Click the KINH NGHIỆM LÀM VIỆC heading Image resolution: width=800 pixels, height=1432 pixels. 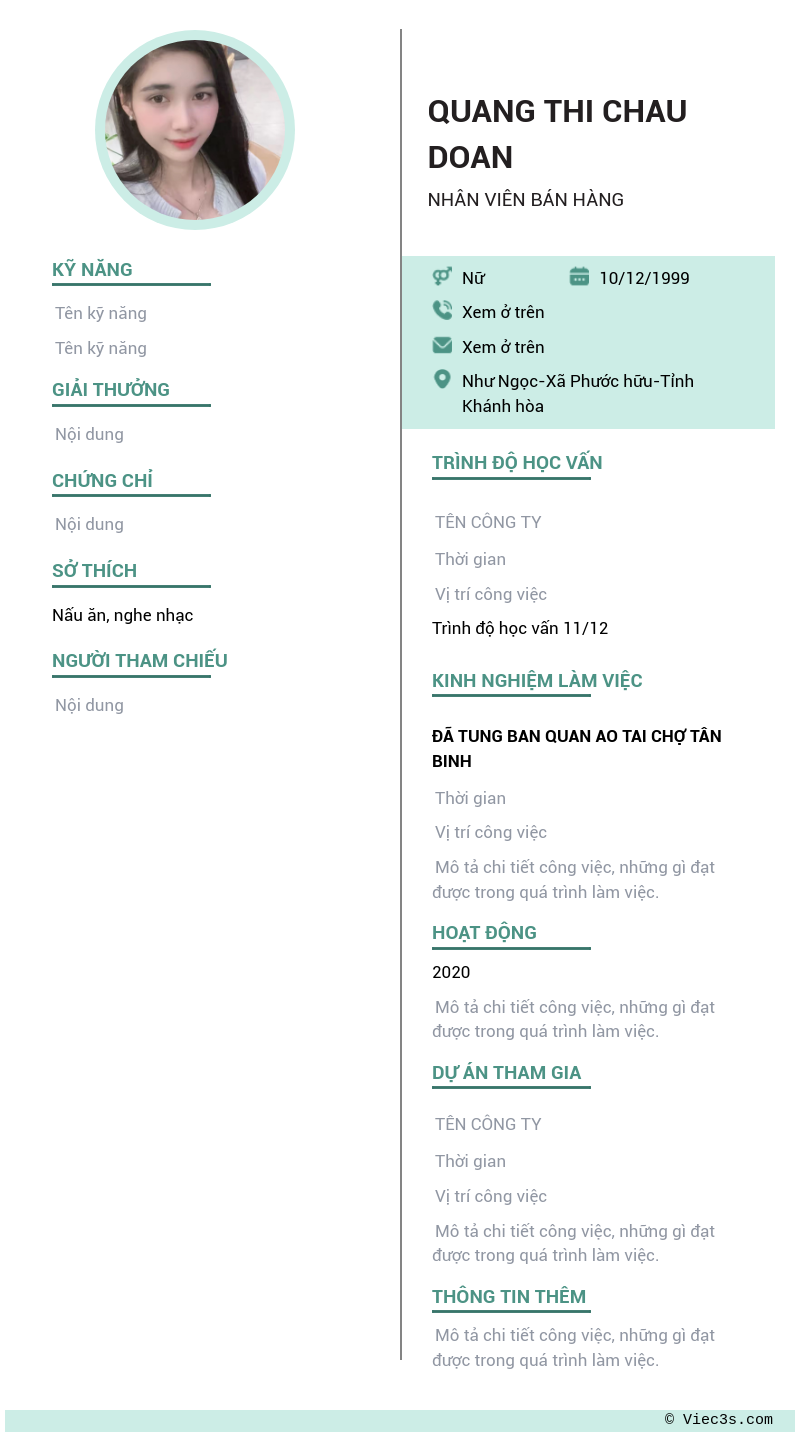coord(537,680)
